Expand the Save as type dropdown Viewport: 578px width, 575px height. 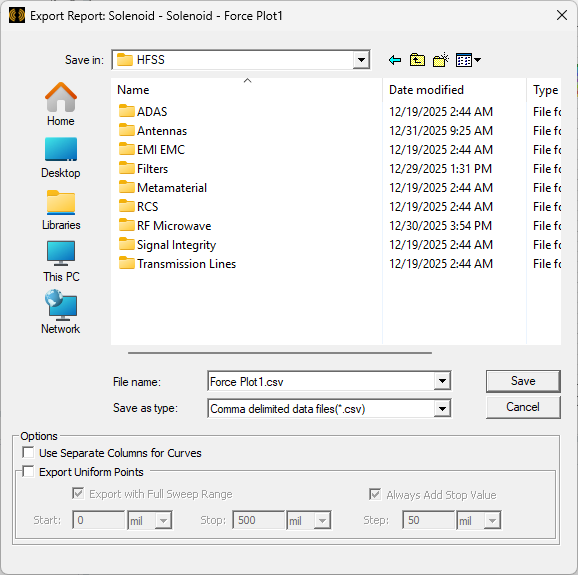[442, 408]
